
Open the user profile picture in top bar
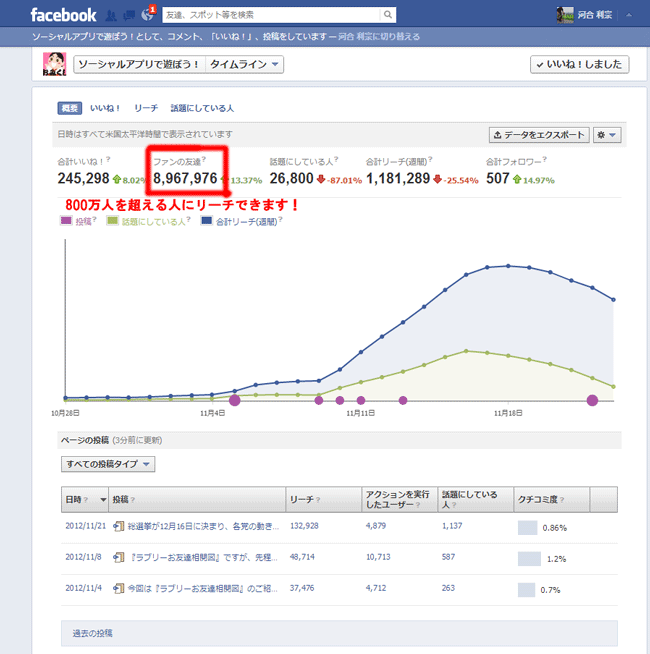click(x=565, y=15)
